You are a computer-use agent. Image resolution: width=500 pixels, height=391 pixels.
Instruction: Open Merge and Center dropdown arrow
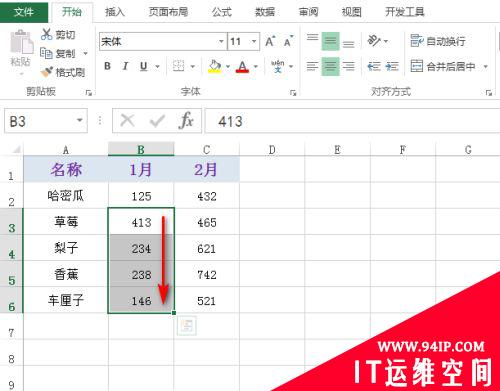pos(486,67)
